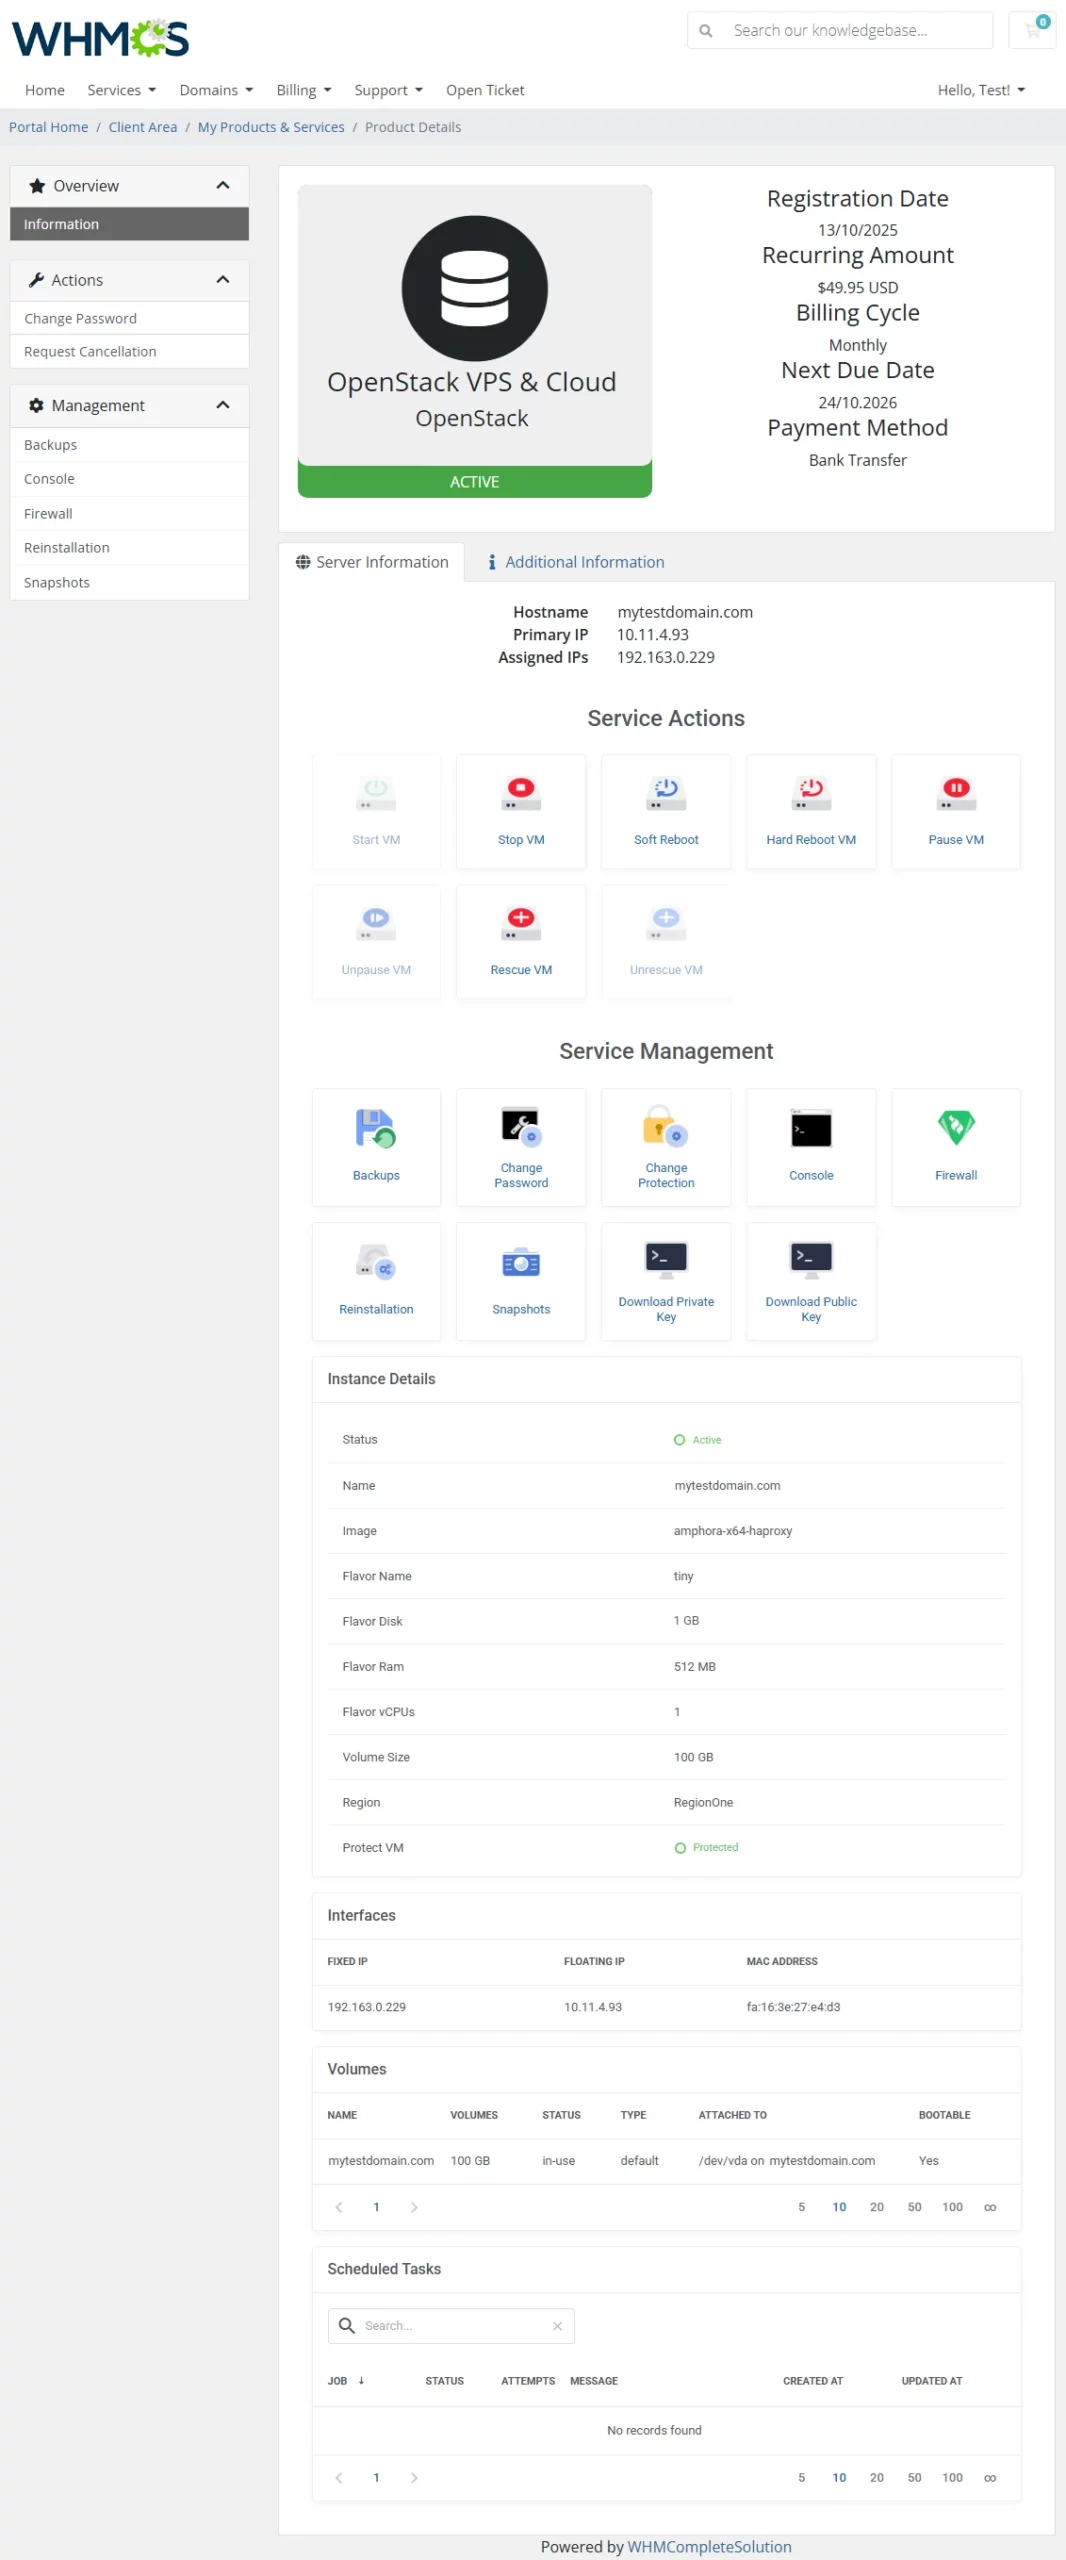Collapse the Management sidebar panel

222,405
